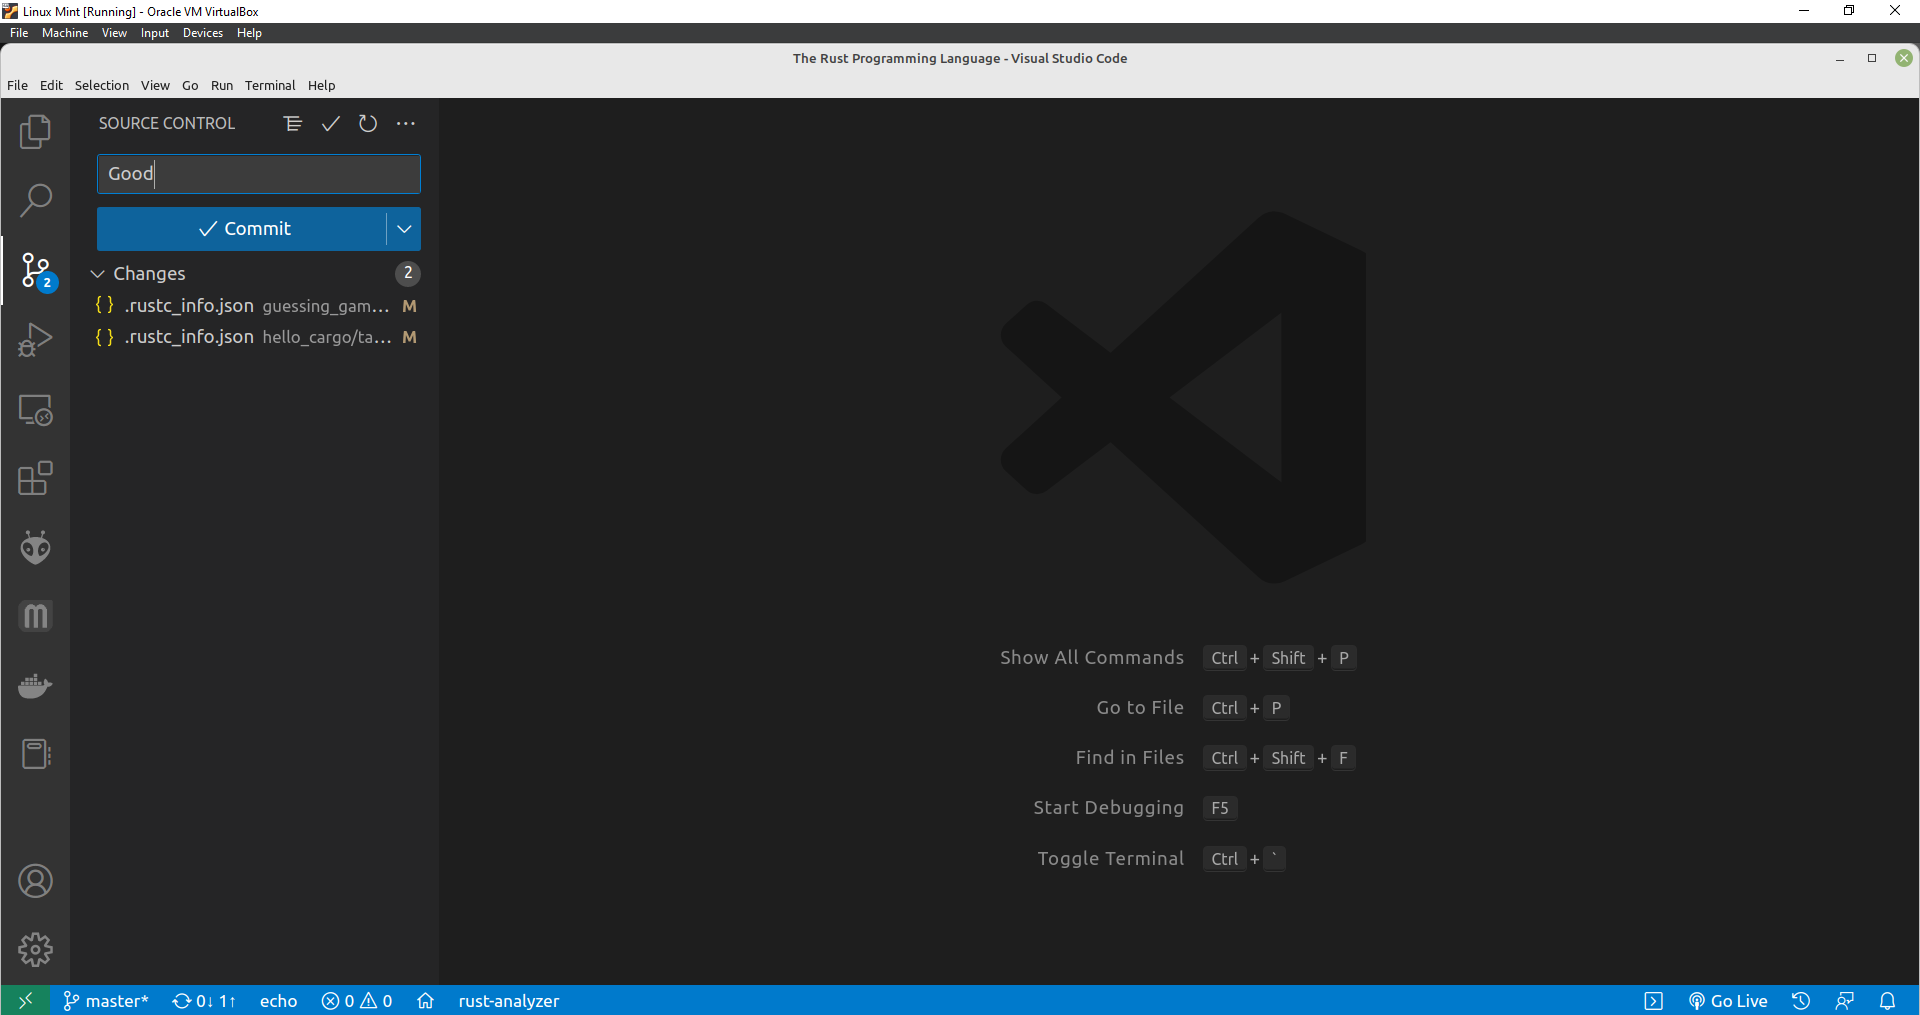Open the VirtualBox File menu
The height and width of the screenshot is (1015, 1920).
click(x=19, y=33)
